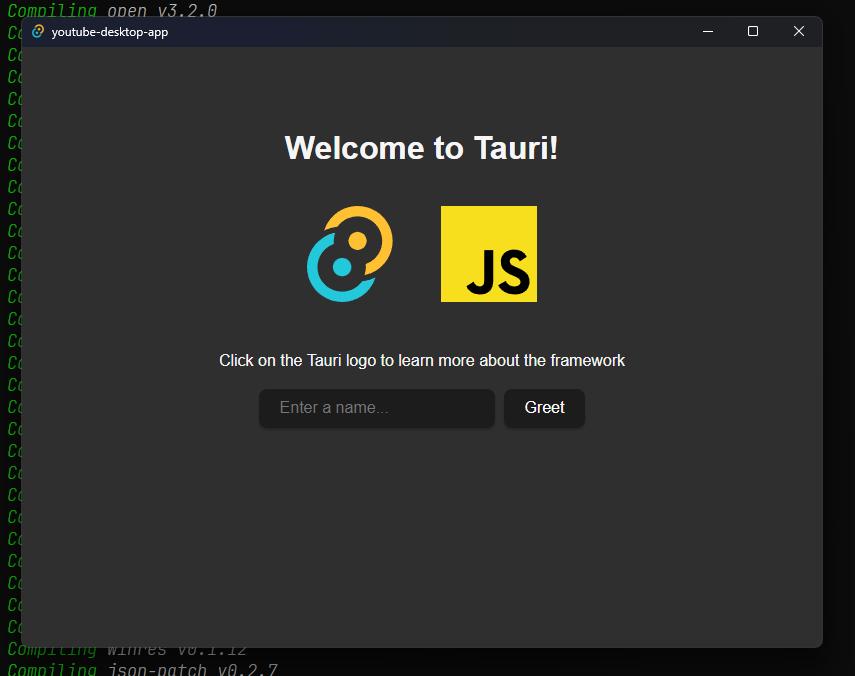The width and height of the screenshot is (855, 676).
Task: Click "Compiling json-patch v0.2.7" terminal line
Action: click(142, 669)
